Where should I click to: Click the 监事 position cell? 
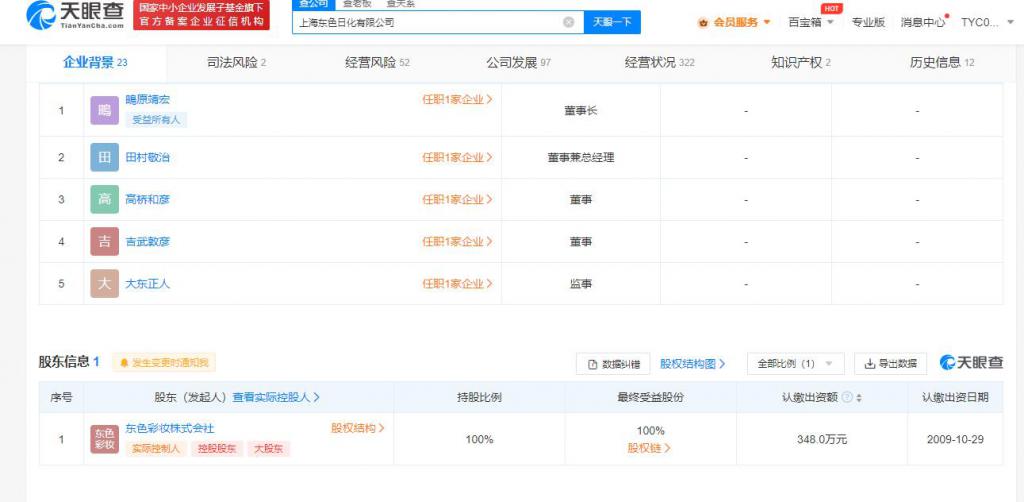point(581,284)
